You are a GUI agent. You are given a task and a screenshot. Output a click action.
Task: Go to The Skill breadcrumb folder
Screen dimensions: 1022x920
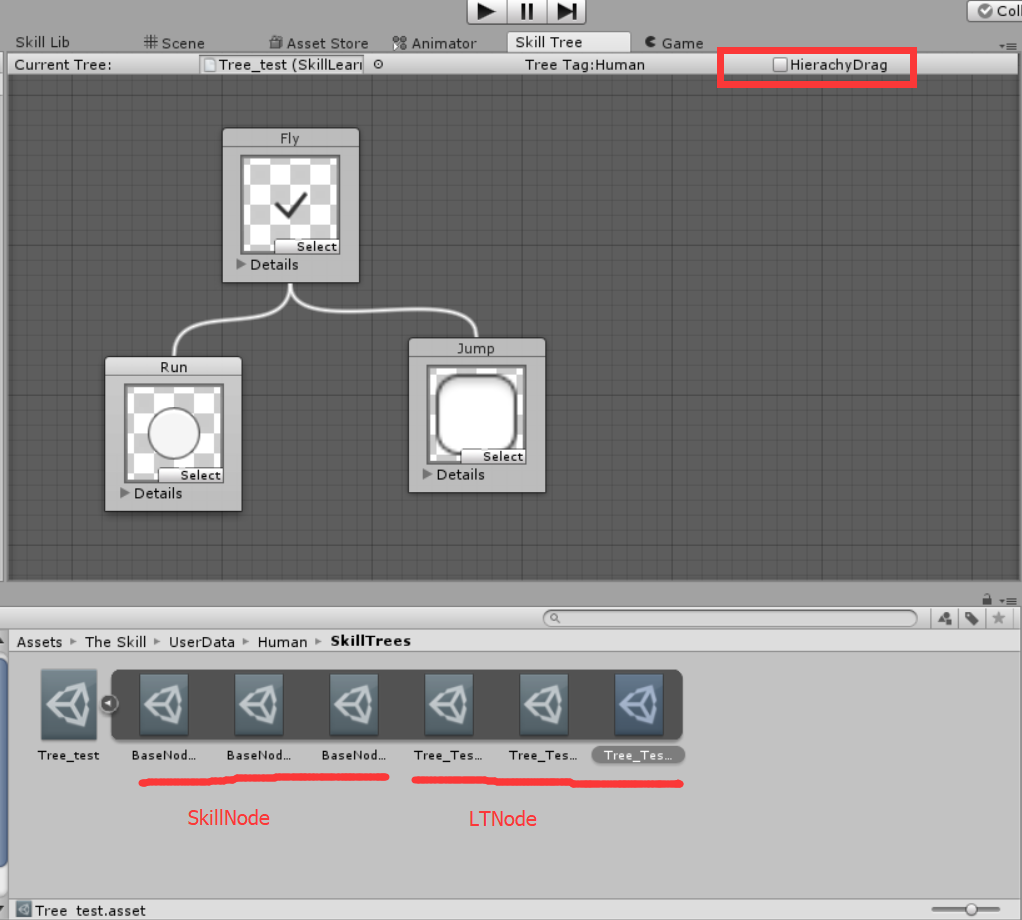(x=115, y=642)
